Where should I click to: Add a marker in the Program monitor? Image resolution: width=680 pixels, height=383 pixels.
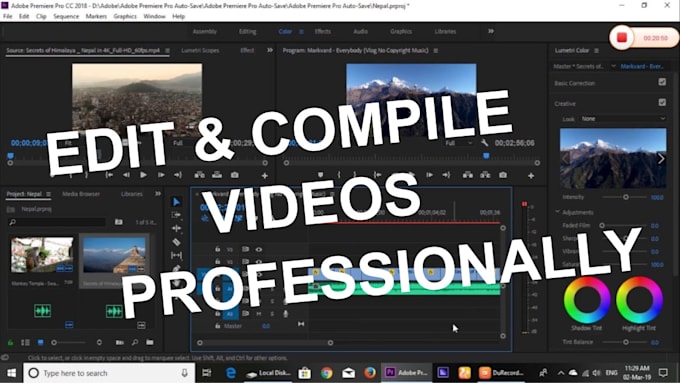point(320,175)
